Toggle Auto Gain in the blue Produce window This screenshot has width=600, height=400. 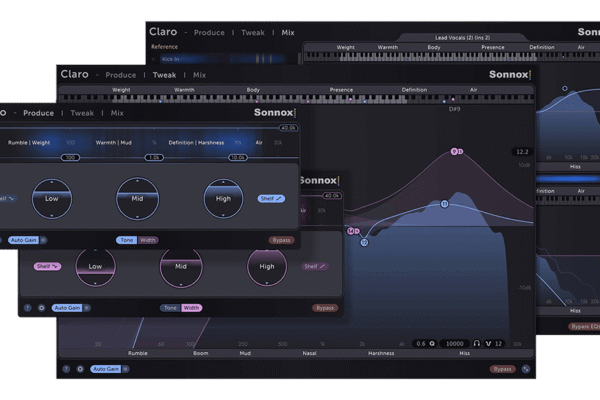tap(23, 240)
